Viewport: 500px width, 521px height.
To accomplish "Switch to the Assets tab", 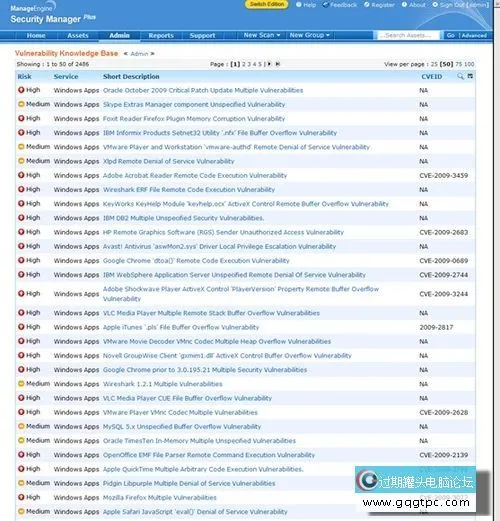I will coord(78,35).
